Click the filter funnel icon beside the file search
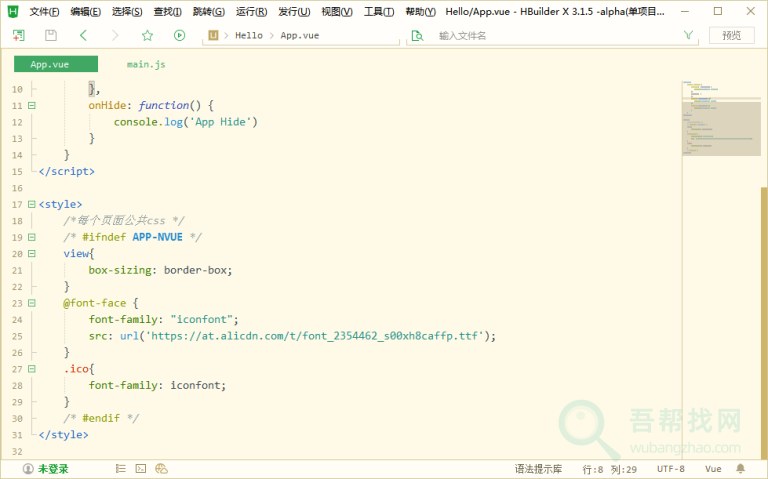768x479 pixels. click(688, 35)
